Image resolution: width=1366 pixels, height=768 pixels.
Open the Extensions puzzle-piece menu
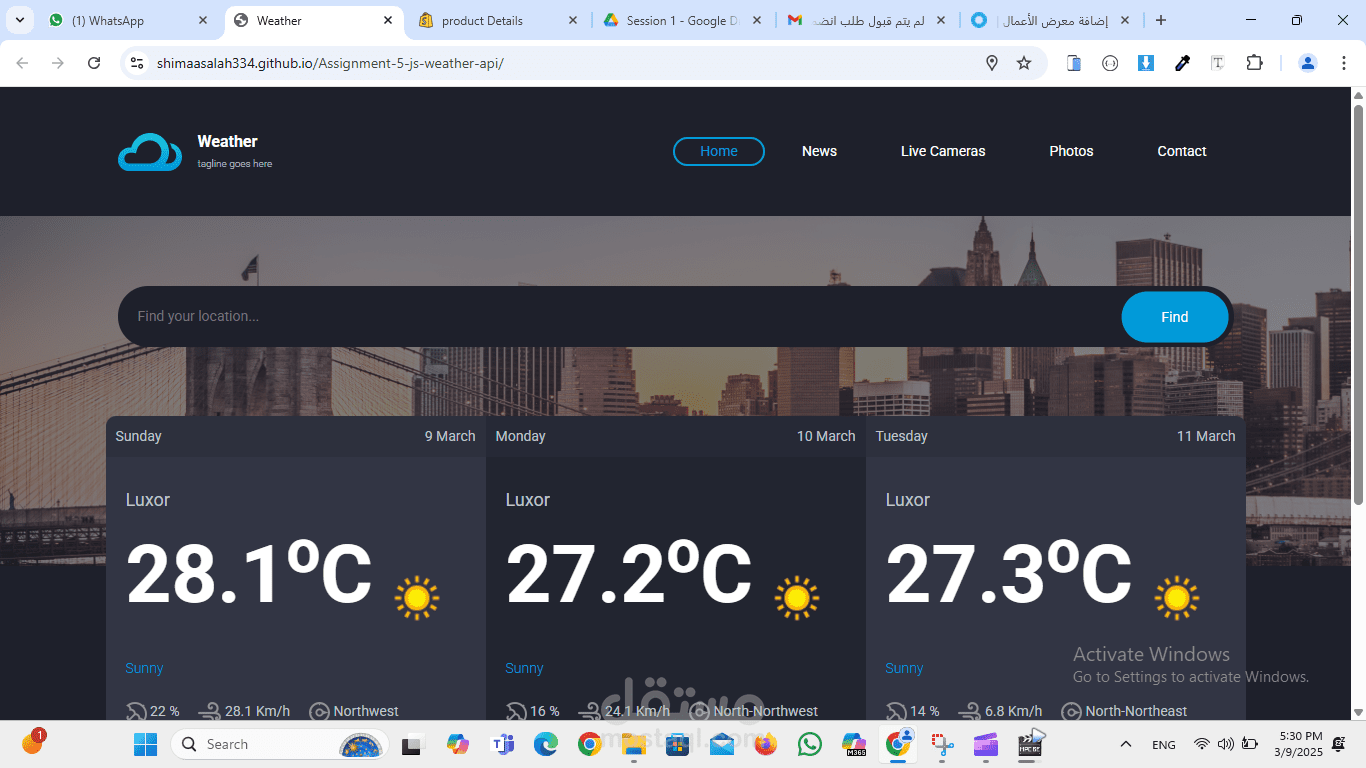(1254, 63)
